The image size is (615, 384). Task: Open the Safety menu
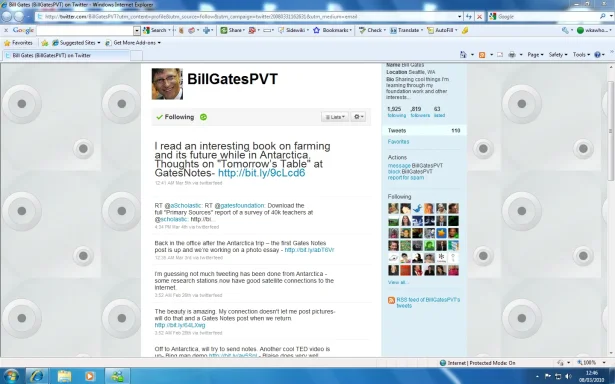point(558,55)
